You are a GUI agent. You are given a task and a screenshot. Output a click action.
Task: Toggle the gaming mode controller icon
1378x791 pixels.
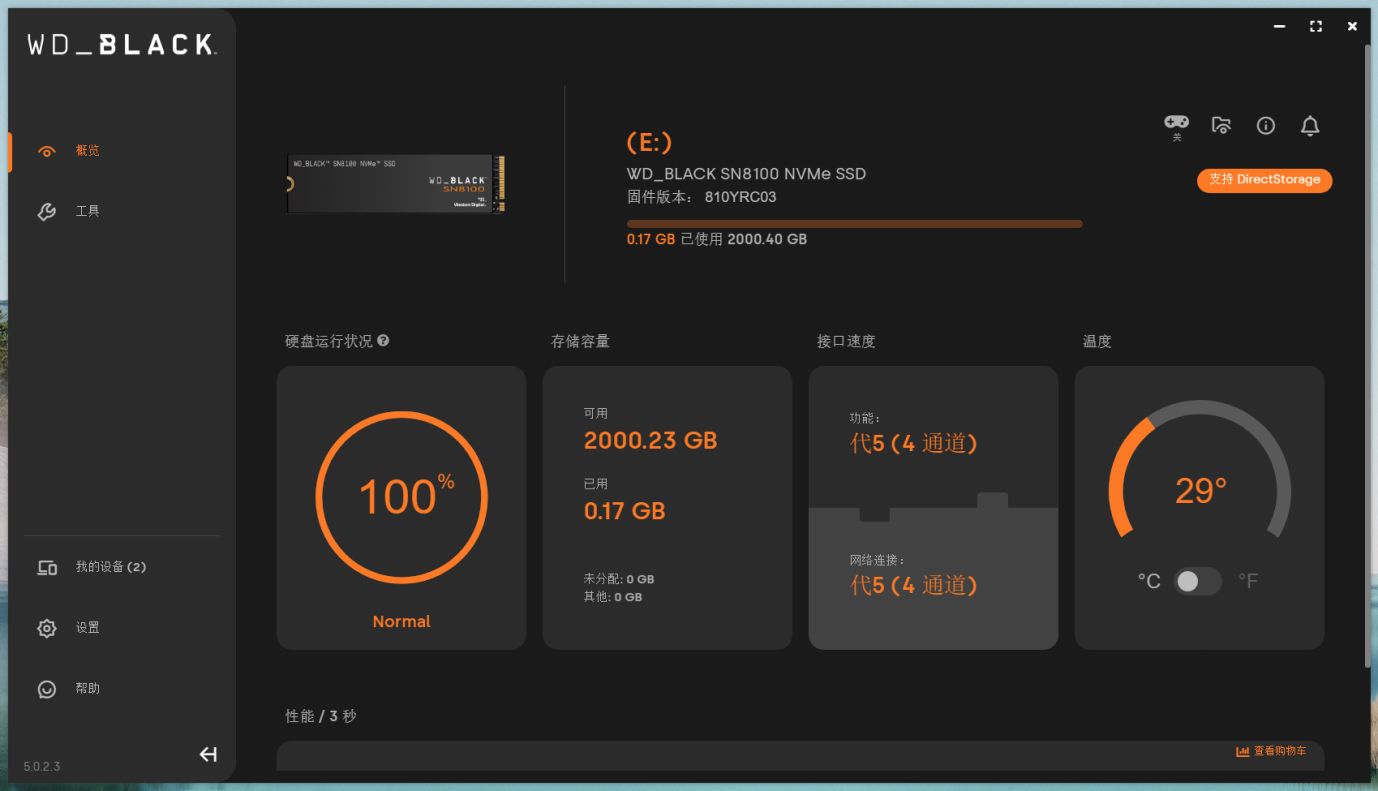point(1176,121)
